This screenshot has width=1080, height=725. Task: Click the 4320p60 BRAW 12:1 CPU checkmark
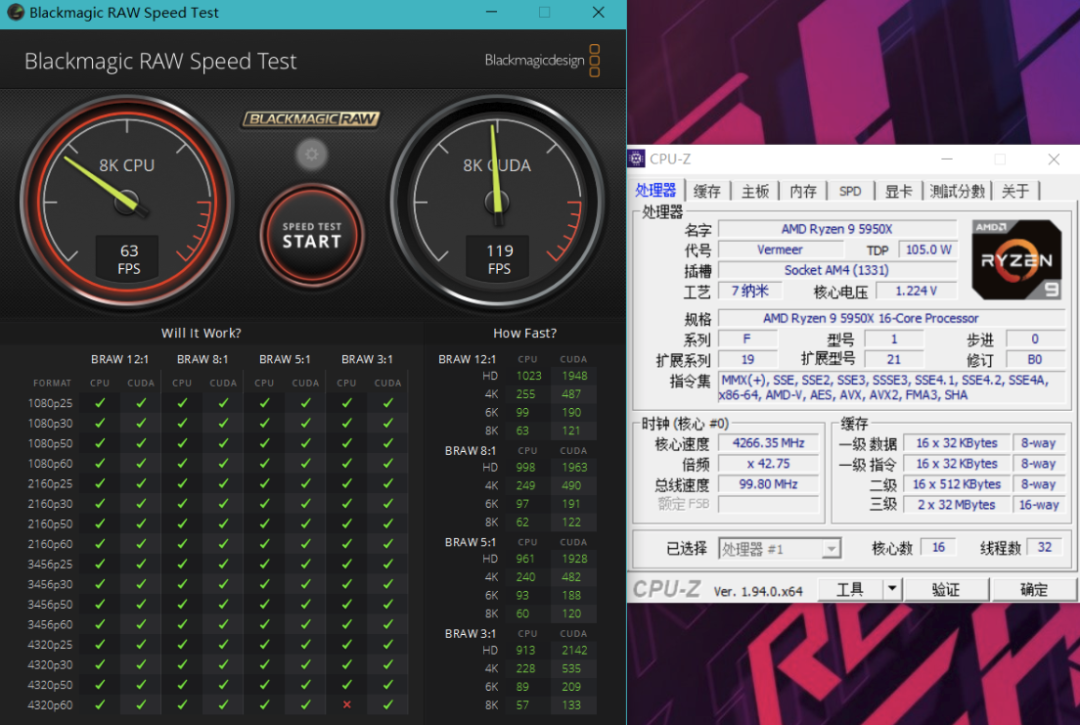[x=100, y=704]
